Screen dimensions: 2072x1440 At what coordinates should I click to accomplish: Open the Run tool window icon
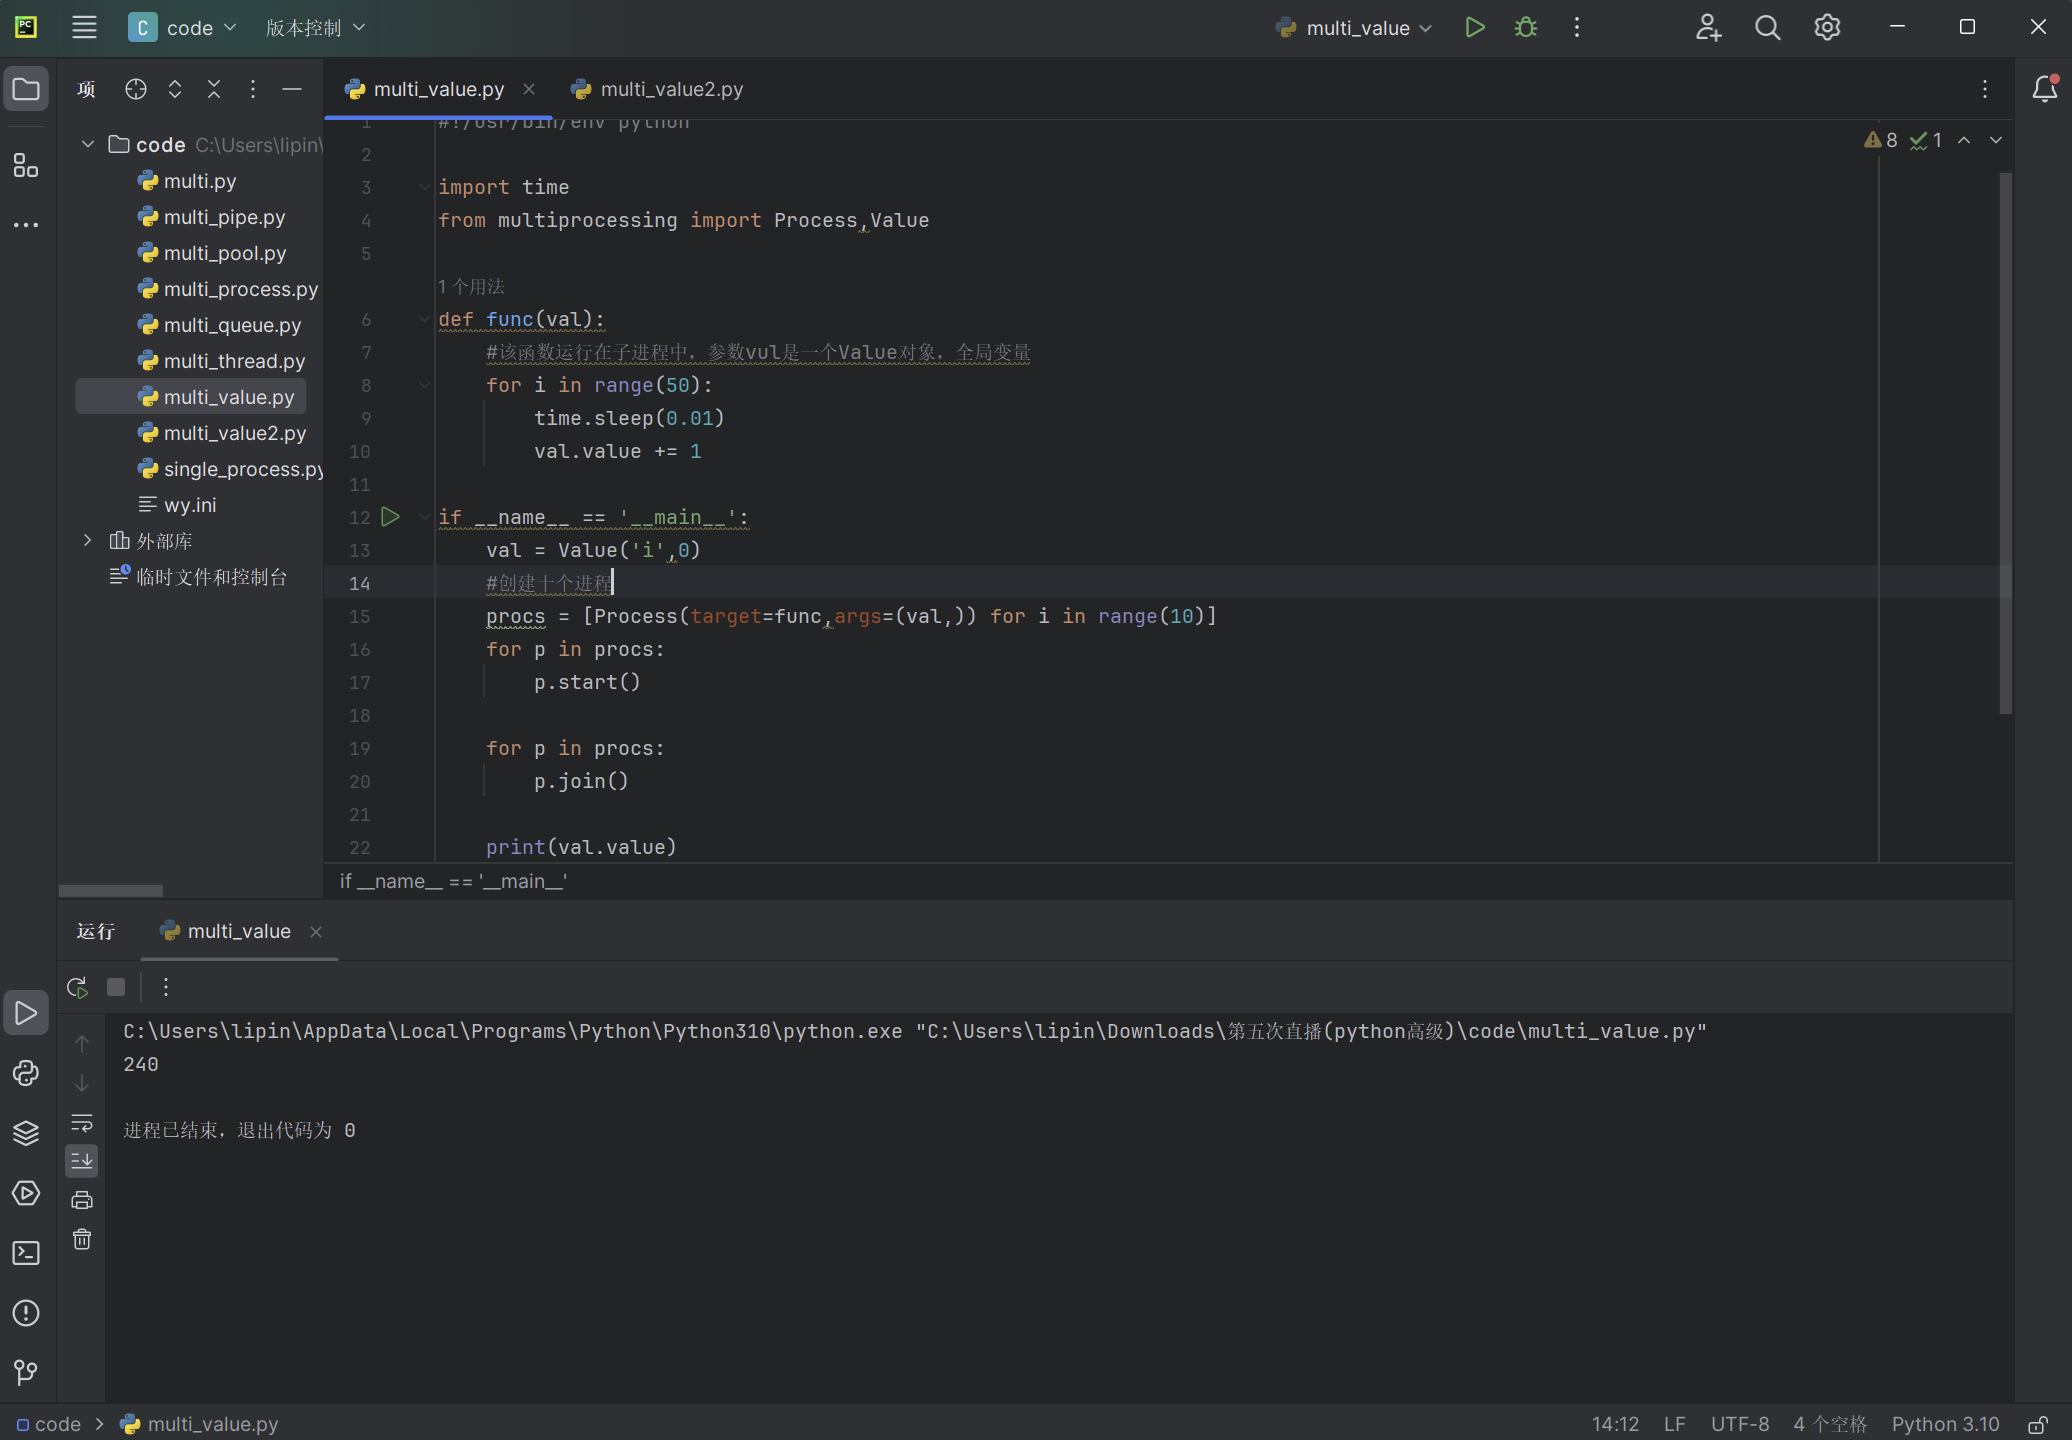click(x=26, y=1013)
